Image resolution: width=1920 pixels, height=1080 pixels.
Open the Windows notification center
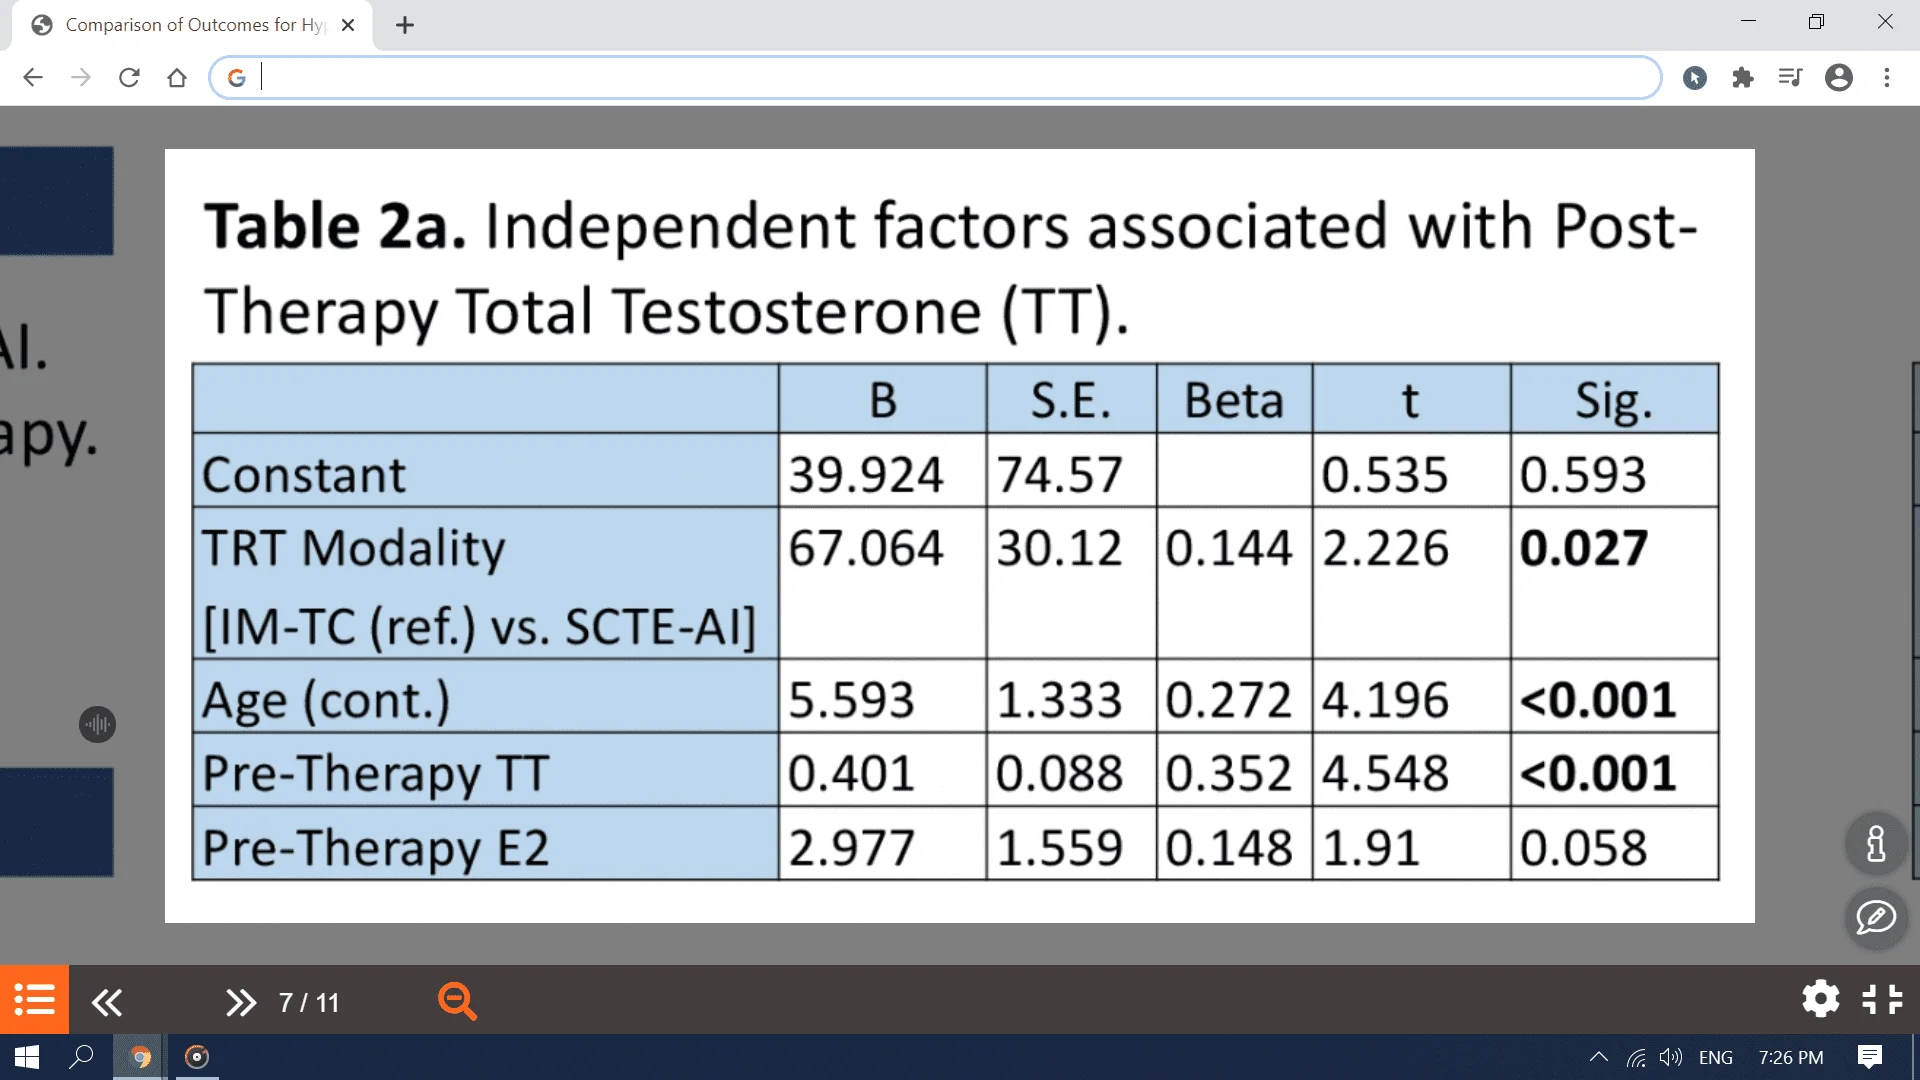[1869, 1057]
